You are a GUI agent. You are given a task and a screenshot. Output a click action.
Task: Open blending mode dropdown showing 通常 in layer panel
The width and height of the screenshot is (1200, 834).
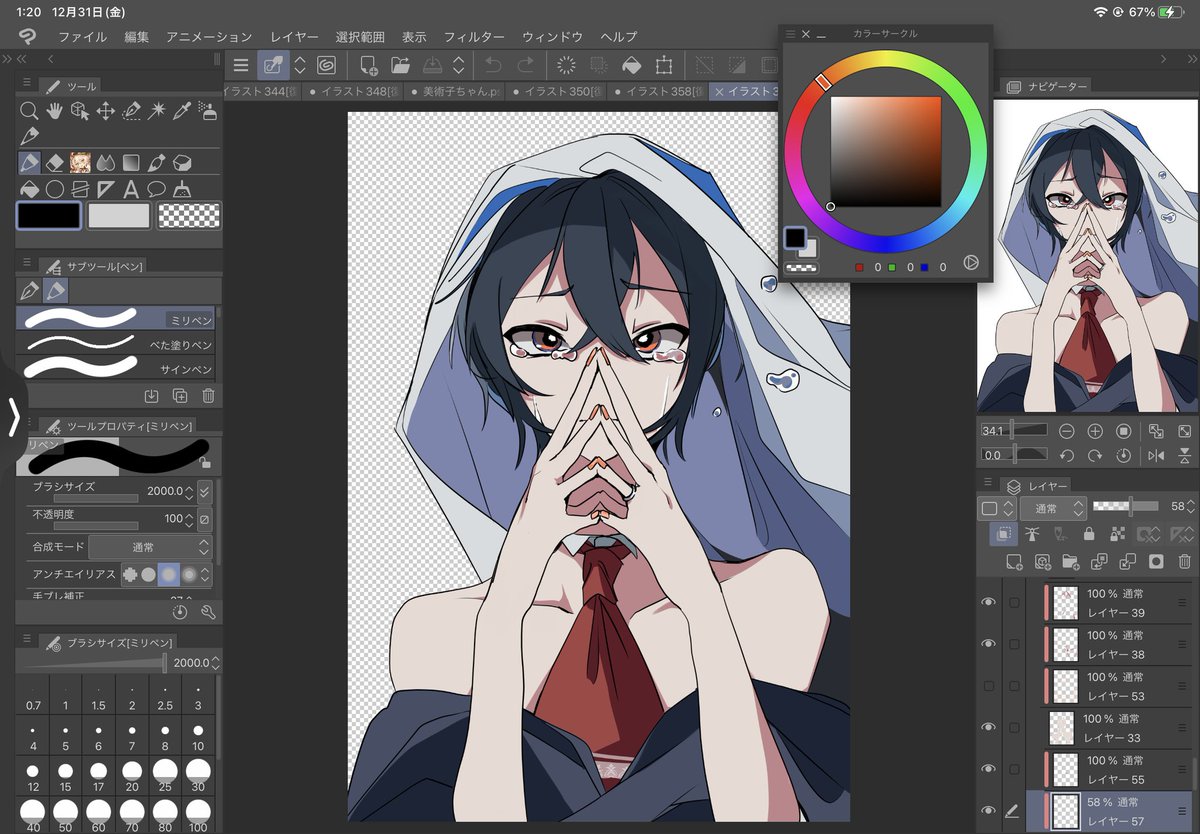(x=1053, y=508)
